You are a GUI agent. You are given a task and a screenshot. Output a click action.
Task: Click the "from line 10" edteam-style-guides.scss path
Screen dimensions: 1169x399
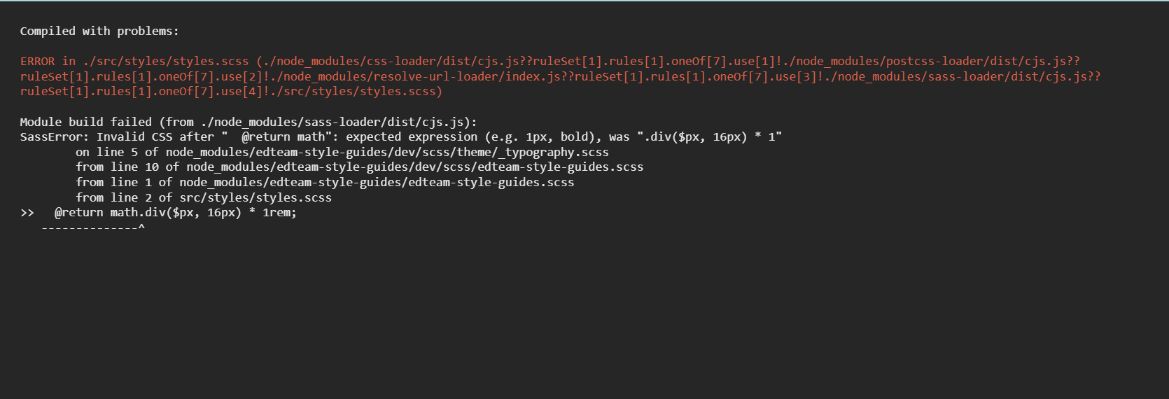(359, 167)
